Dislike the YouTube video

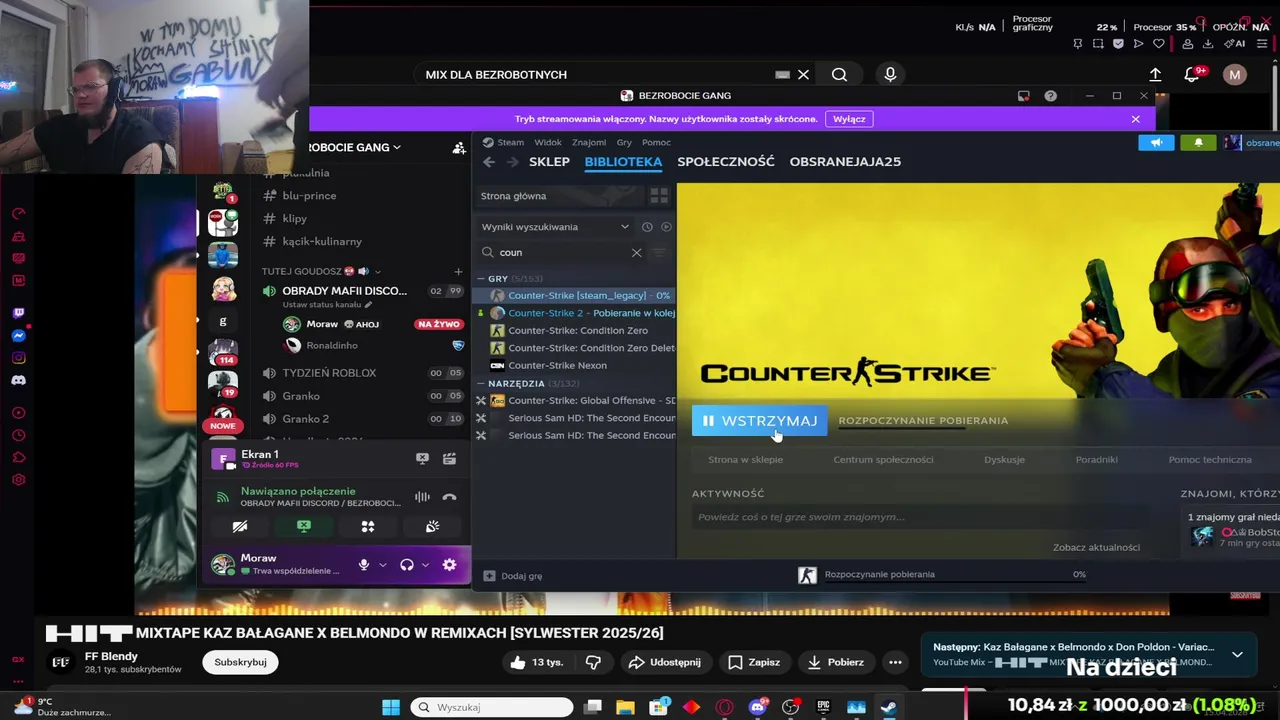coord(593,662)
